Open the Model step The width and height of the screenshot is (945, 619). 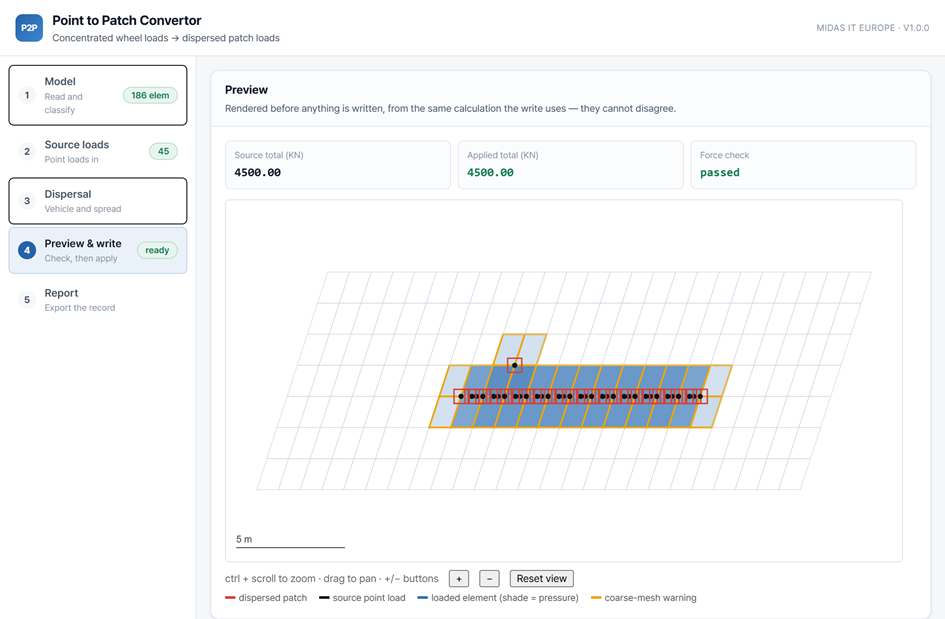tap(98, 95)
